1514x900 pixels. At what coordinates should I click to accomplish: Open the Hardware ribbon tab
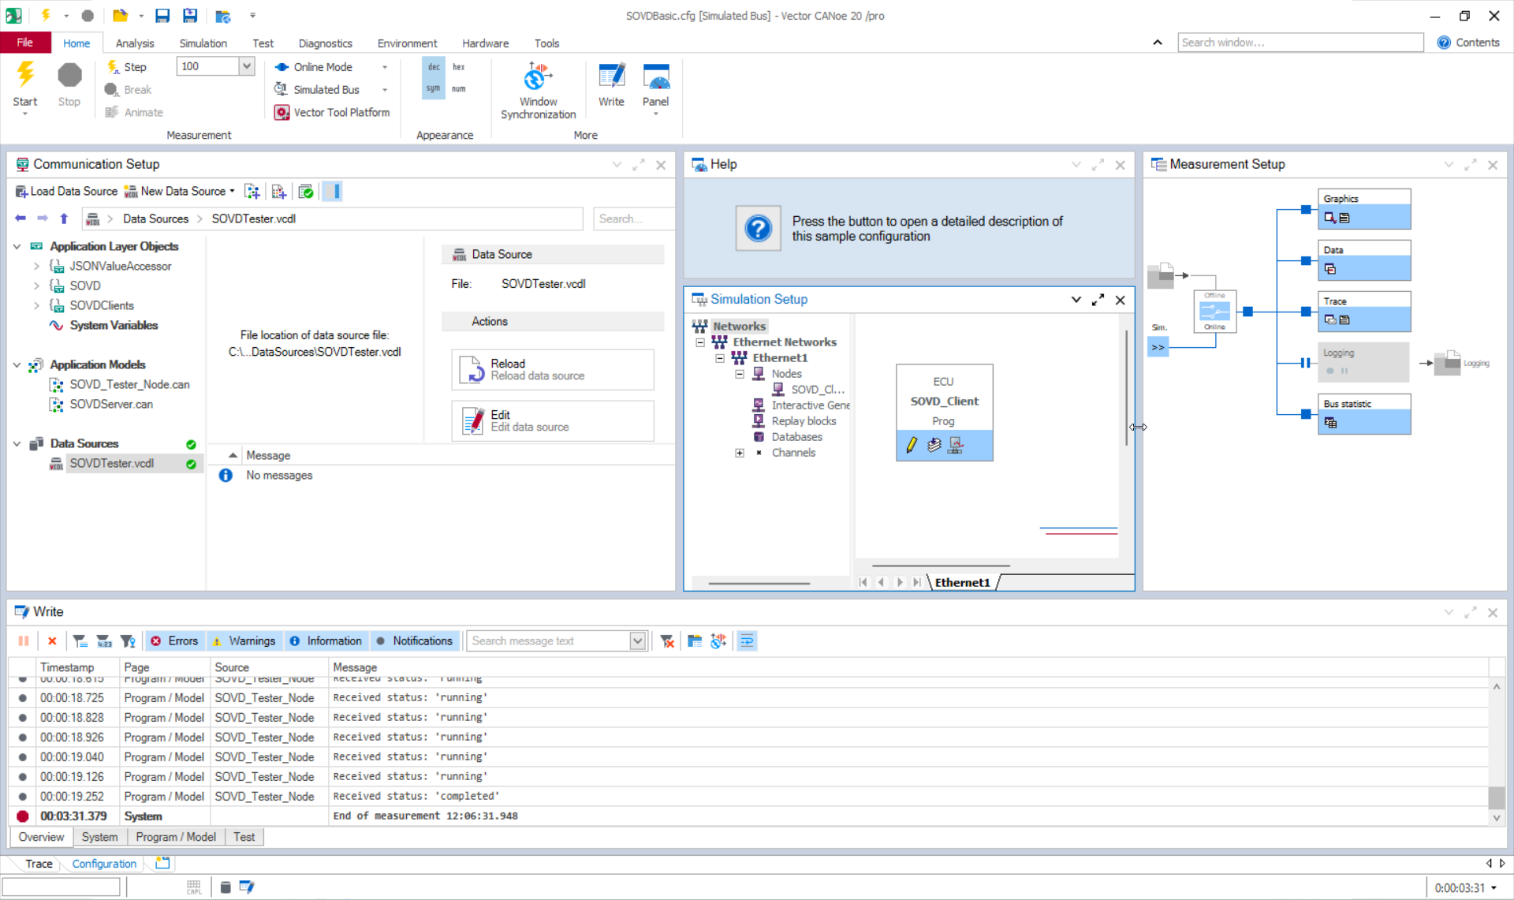click(485, 43)
